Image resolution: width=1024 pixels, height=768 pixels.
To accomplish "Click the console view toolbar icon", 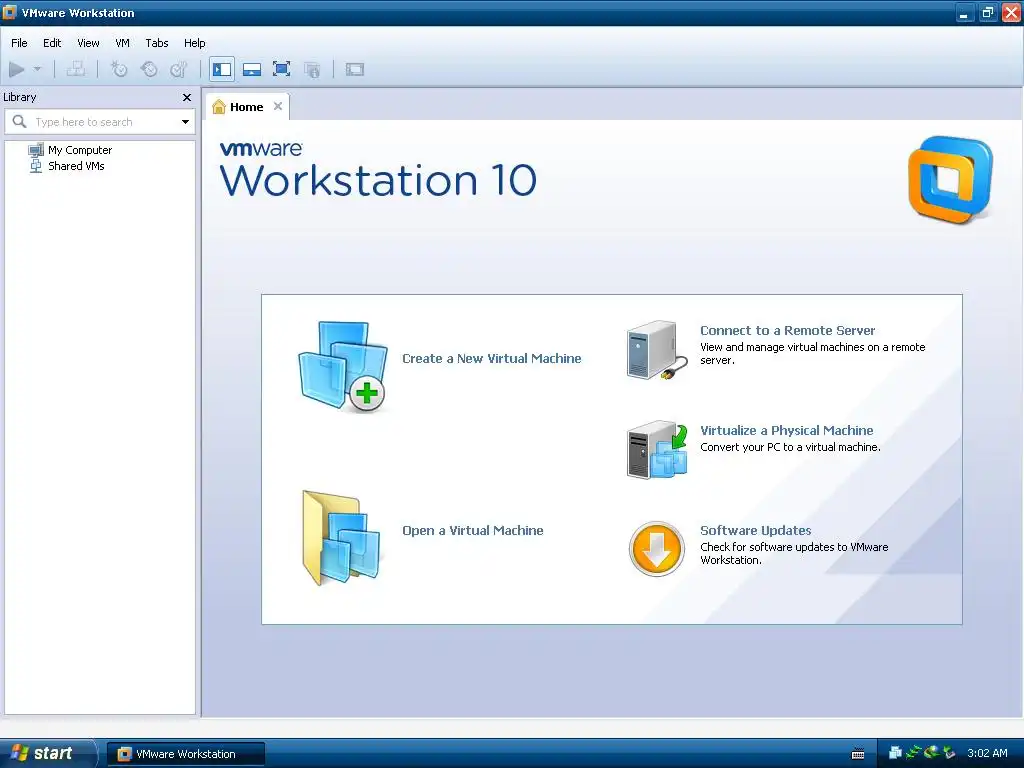I will pyautogui.click(x=355, y=69).
